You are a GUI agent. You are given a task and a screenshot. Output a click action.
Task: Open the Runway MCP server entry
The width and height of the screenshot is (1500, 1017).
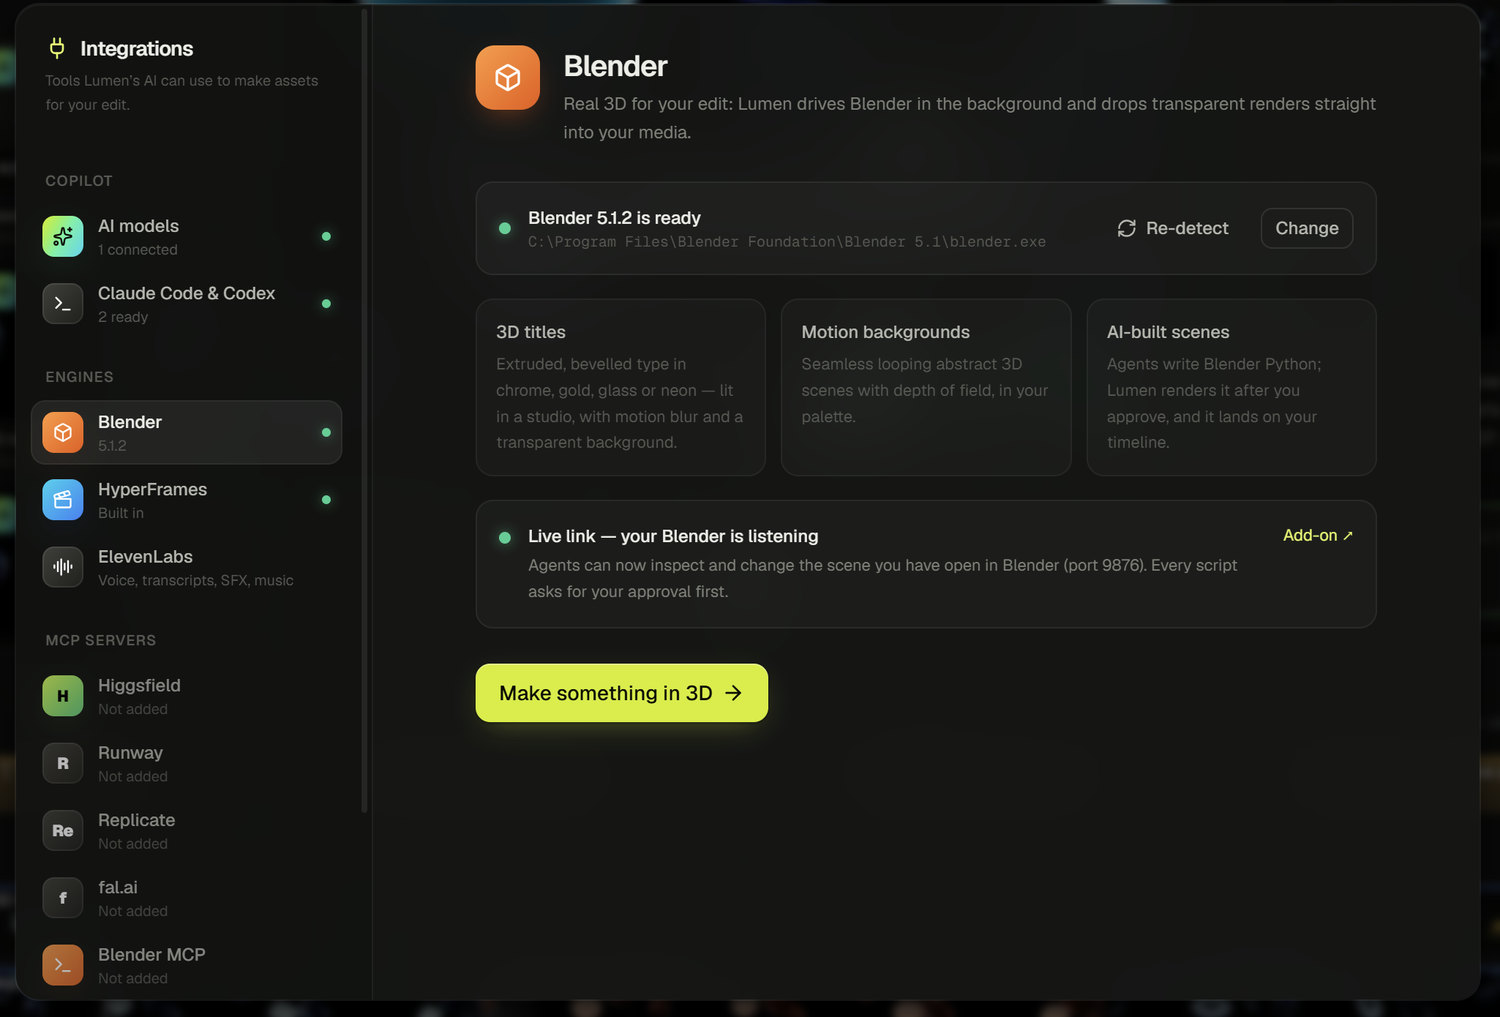(x=187, y=762)
